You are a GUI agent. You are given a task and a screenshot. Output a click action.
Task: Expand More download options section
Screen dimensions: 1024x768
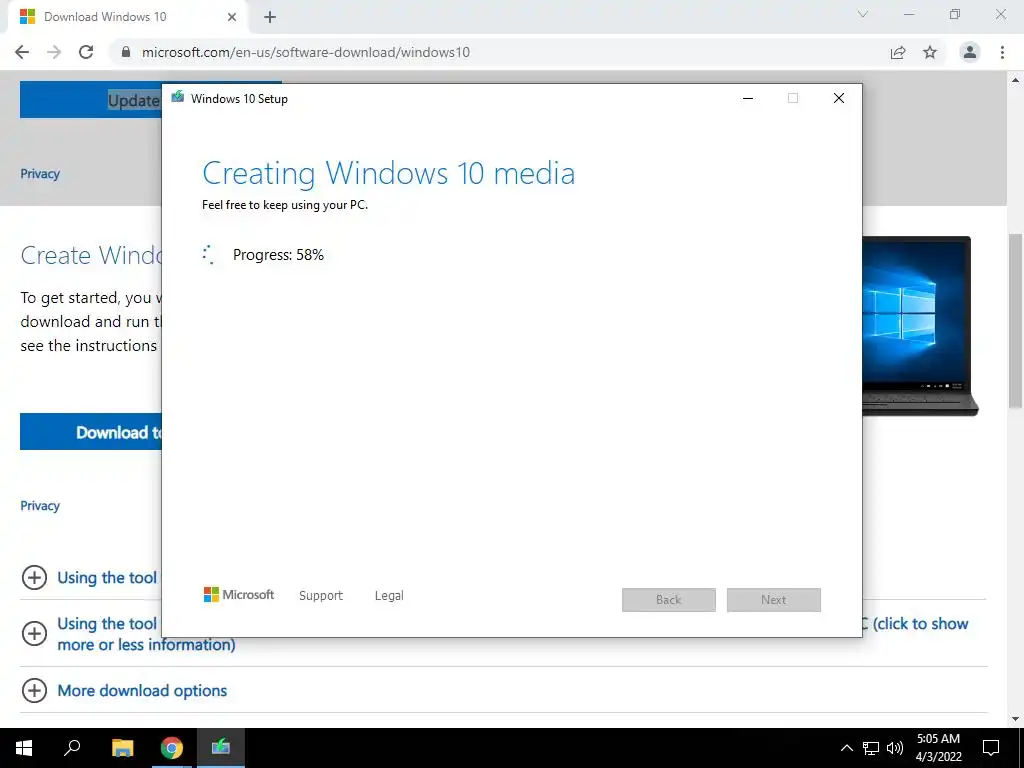35,690
